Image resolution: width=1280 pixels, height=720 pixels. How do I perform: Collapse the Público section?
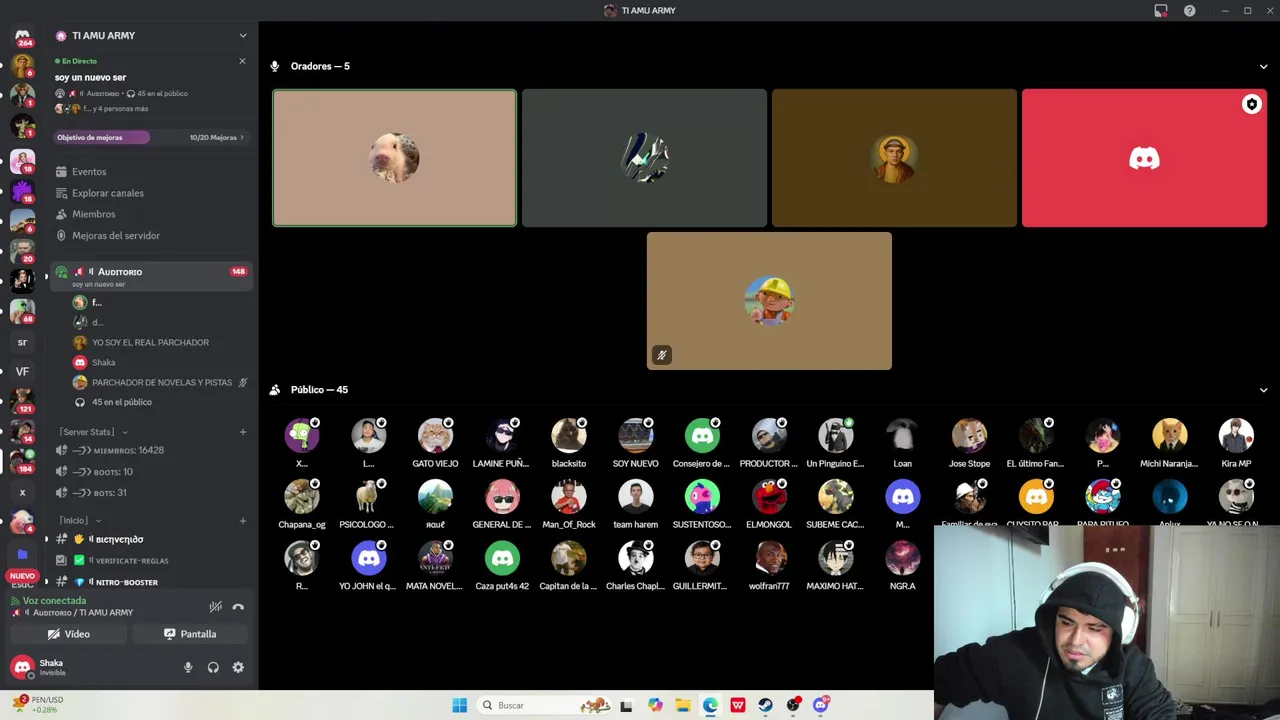[1263, 390]
